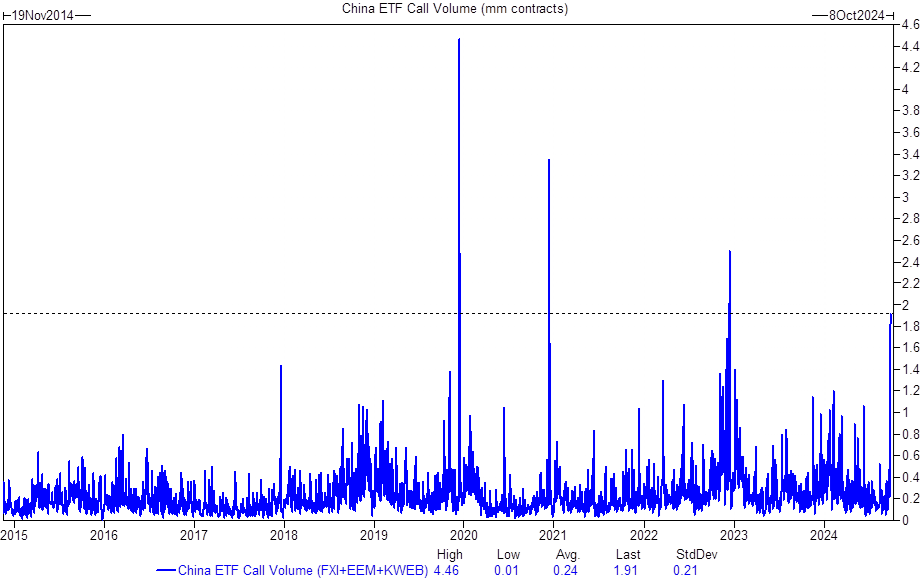Select the end date label 8Oct2024

pyautogui.click(x=856, y=16)
